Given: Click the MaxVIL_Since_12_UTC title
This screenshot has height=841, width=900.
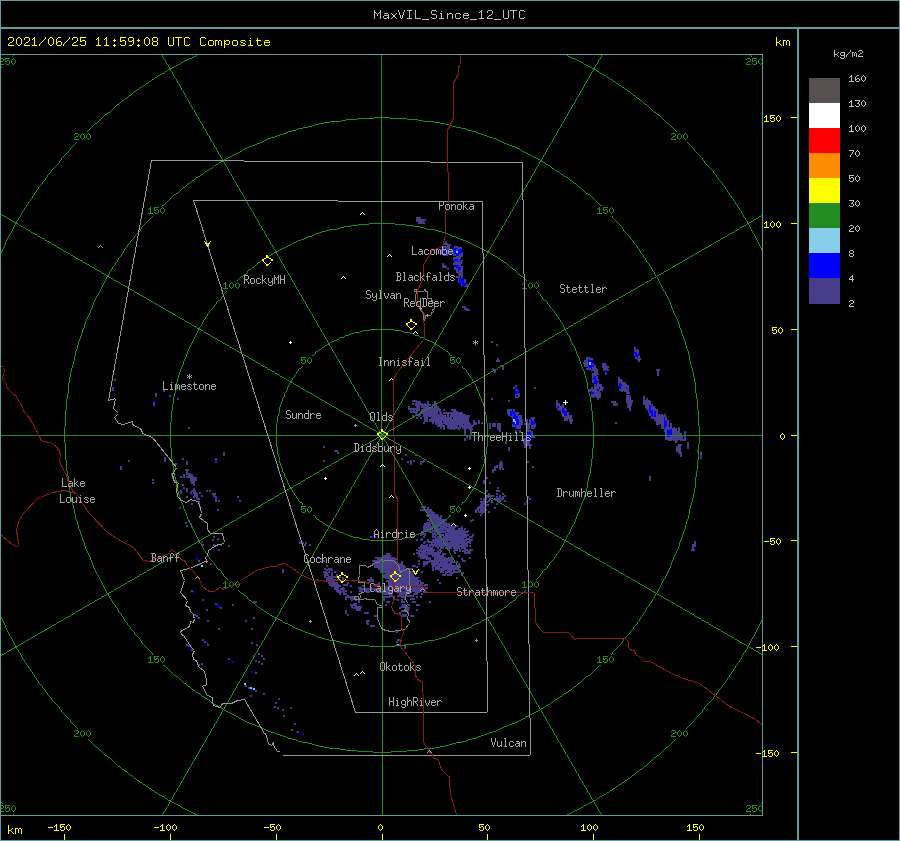Looking at the screenshot, I should [449, 15].
